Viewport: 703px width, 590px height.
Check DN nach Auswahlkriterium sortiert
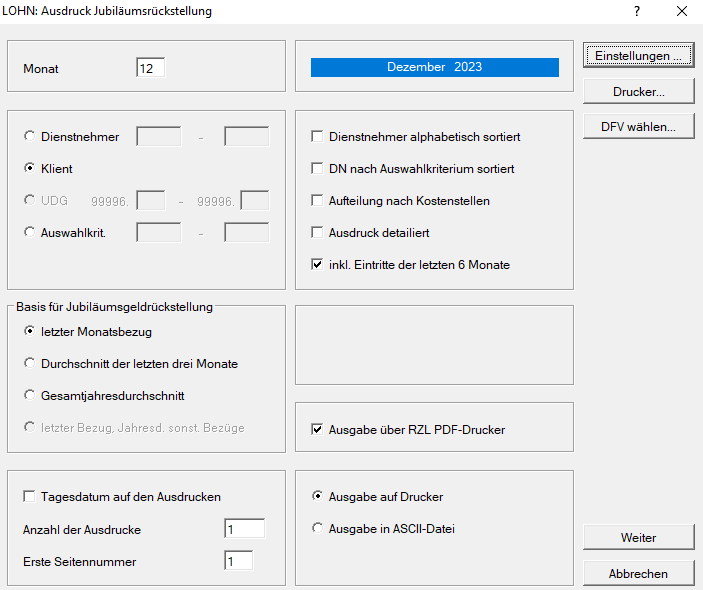point(318,169)
